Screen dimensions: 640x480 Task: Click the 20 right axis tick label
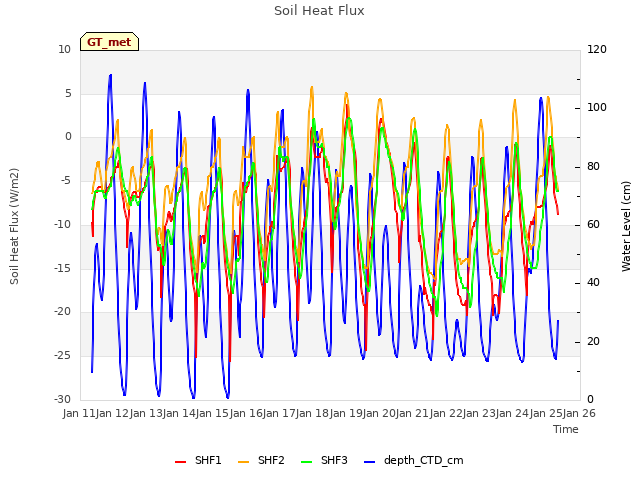[x=593, y=341]
